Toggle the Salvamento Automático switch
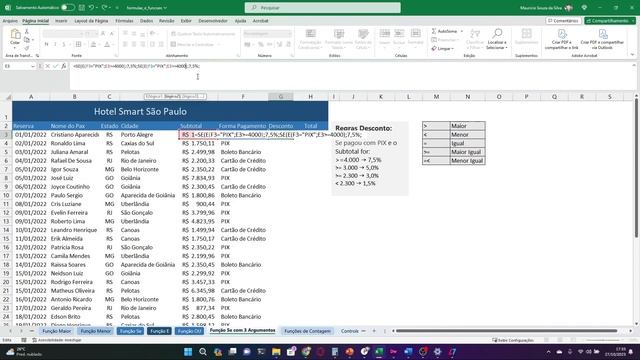This screenshot has height=360, width=640. click(x=68, y=7)
